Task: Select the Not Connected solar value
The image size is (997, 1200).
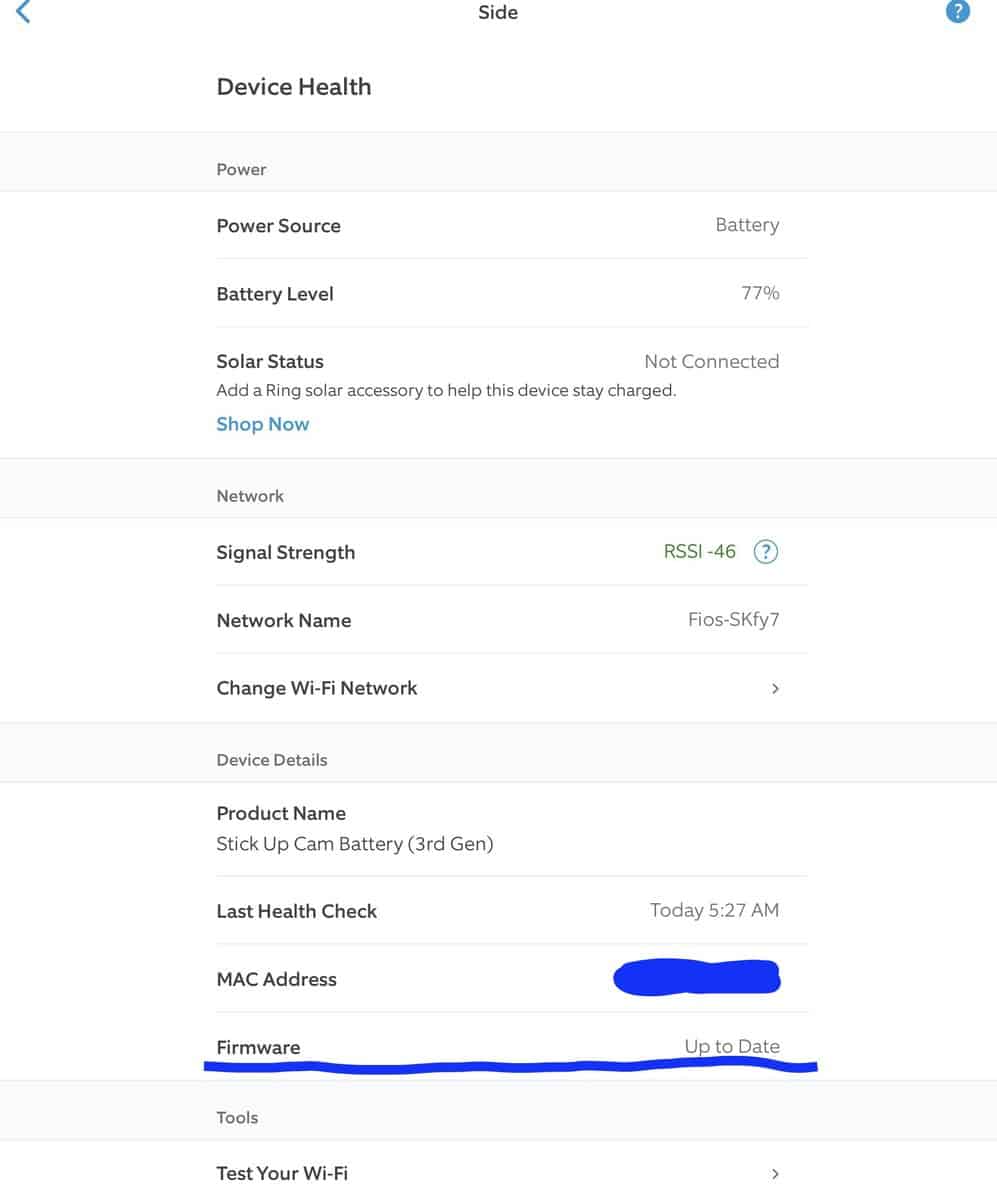Action: pos(712,361)
